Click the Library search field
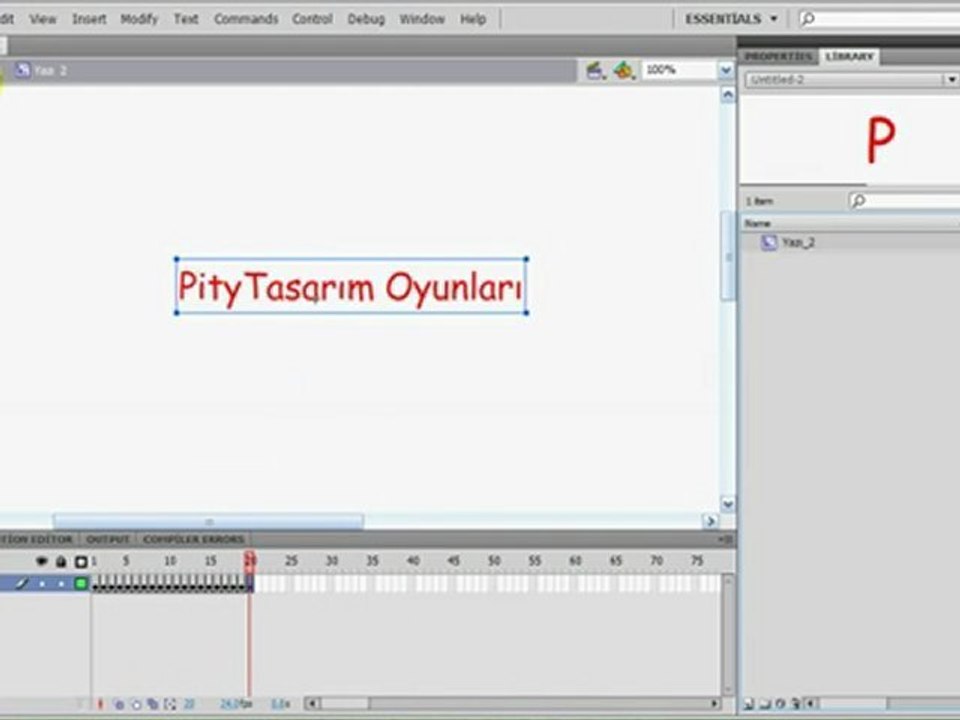The image size is (960, 720). (904, 201)
